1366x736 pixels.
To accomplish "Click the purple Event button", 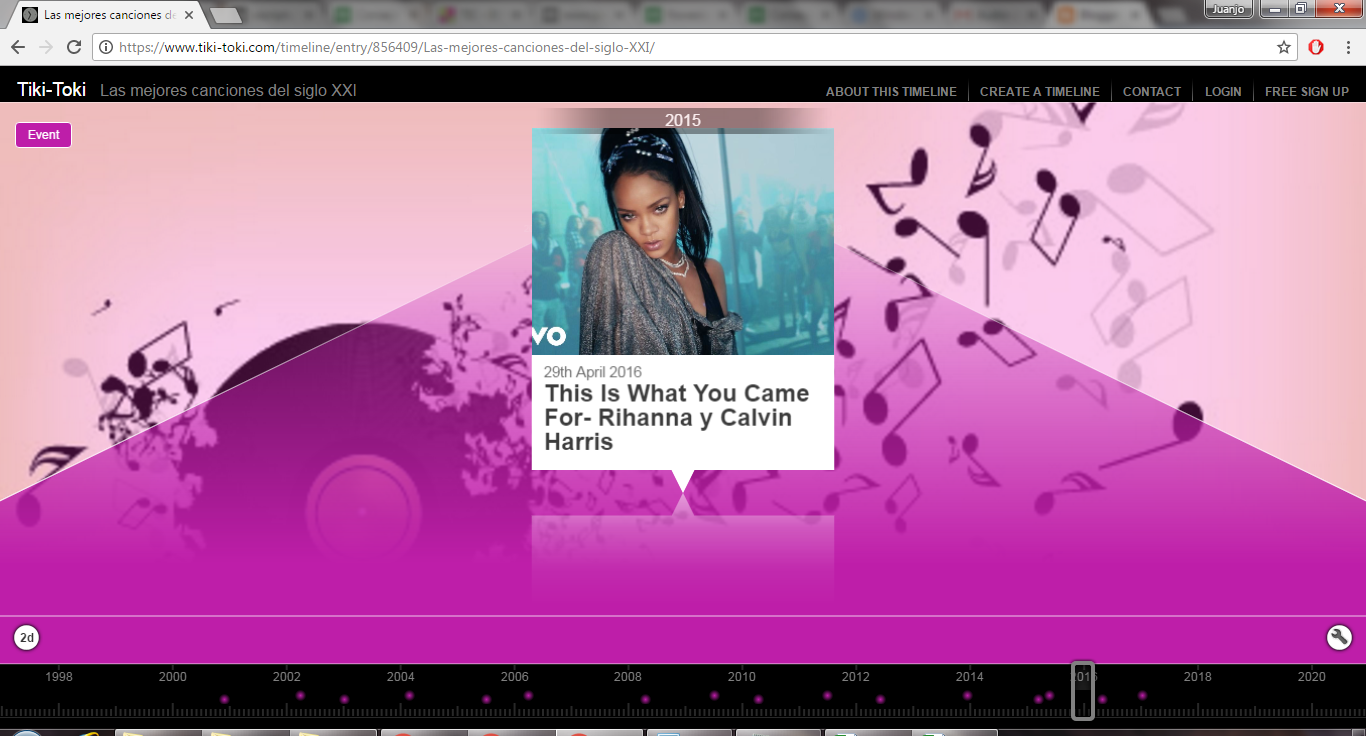I will (43, 135).
